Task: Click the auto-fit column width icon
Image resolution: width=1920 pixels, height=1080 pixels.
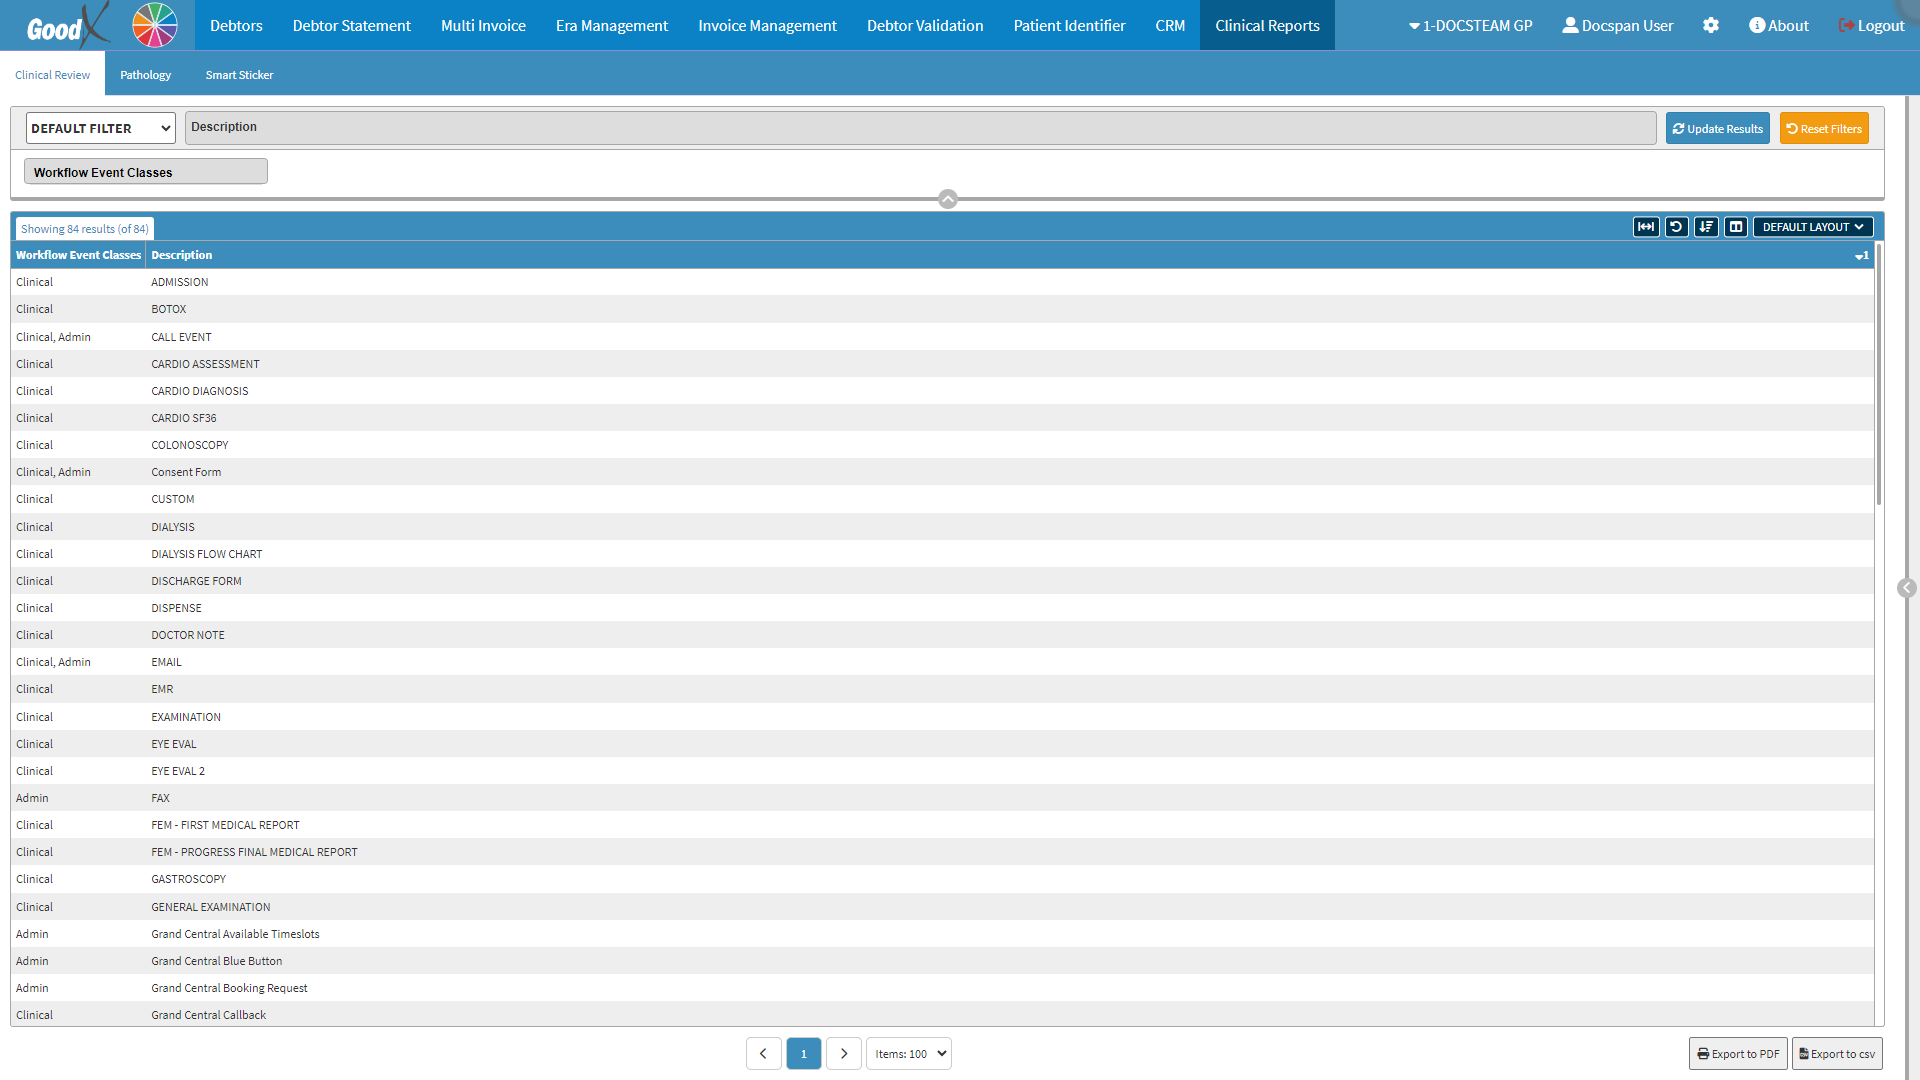Action: [x=1646, y=227]
